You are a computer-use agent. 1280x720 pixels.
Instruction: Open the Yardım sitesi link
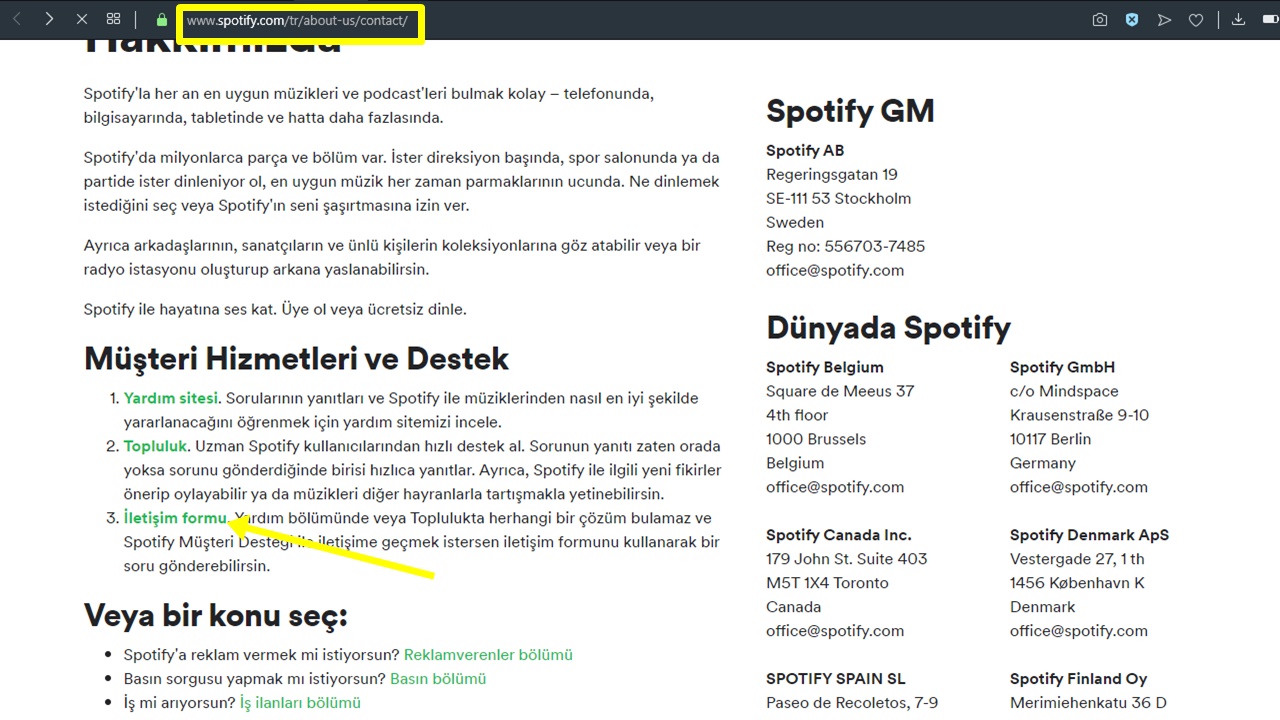pos(170,397)
